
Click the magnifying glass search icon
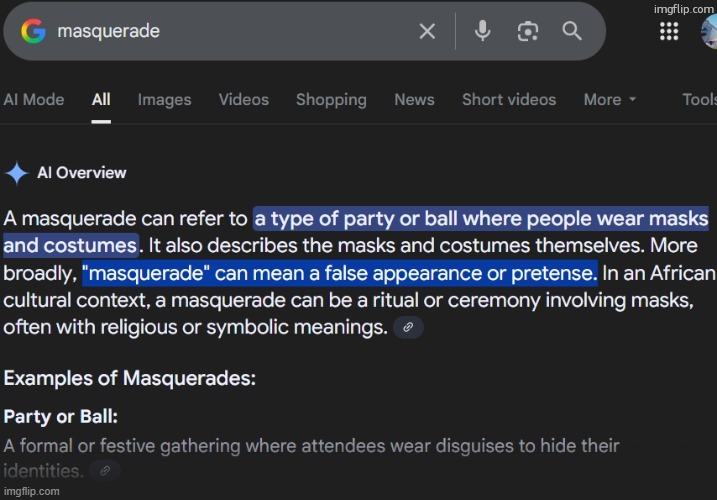tap(572, 31)
